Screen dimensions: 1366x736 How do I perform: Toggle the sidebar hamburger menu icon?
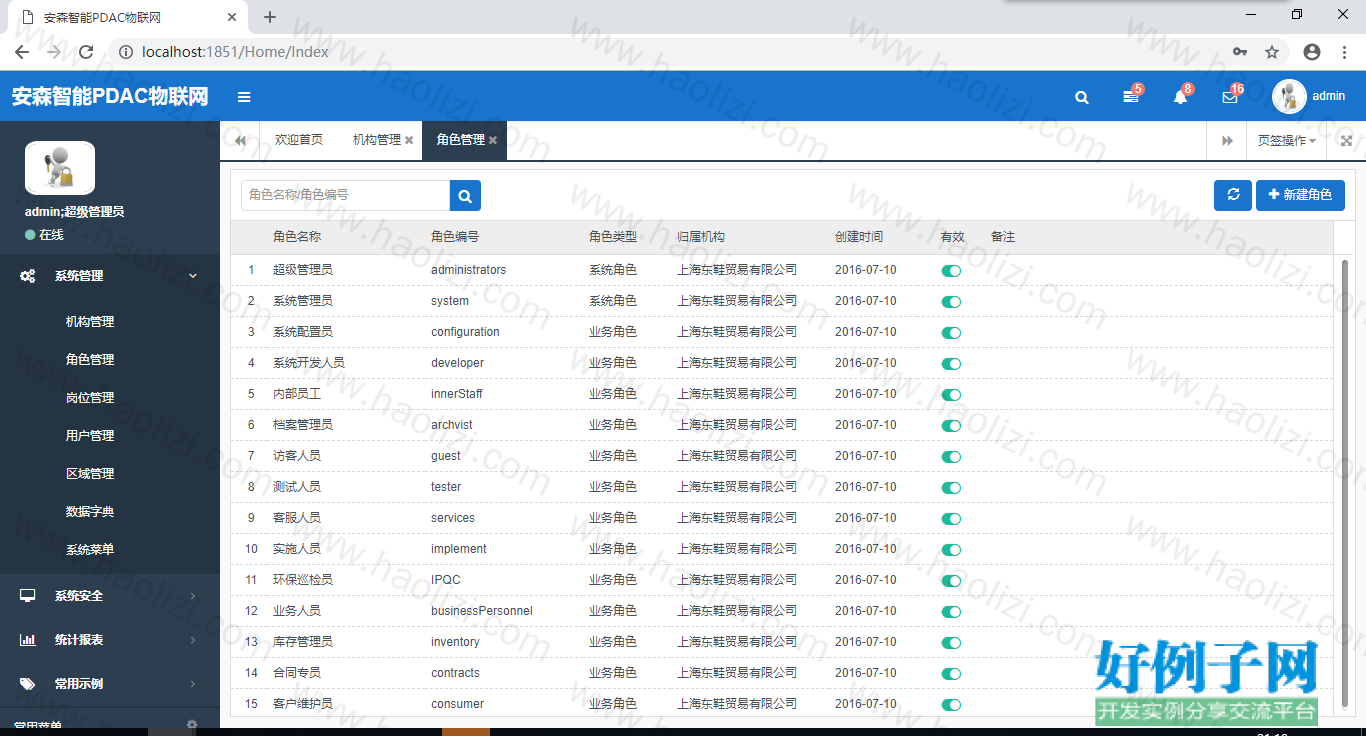coord(244,97)
